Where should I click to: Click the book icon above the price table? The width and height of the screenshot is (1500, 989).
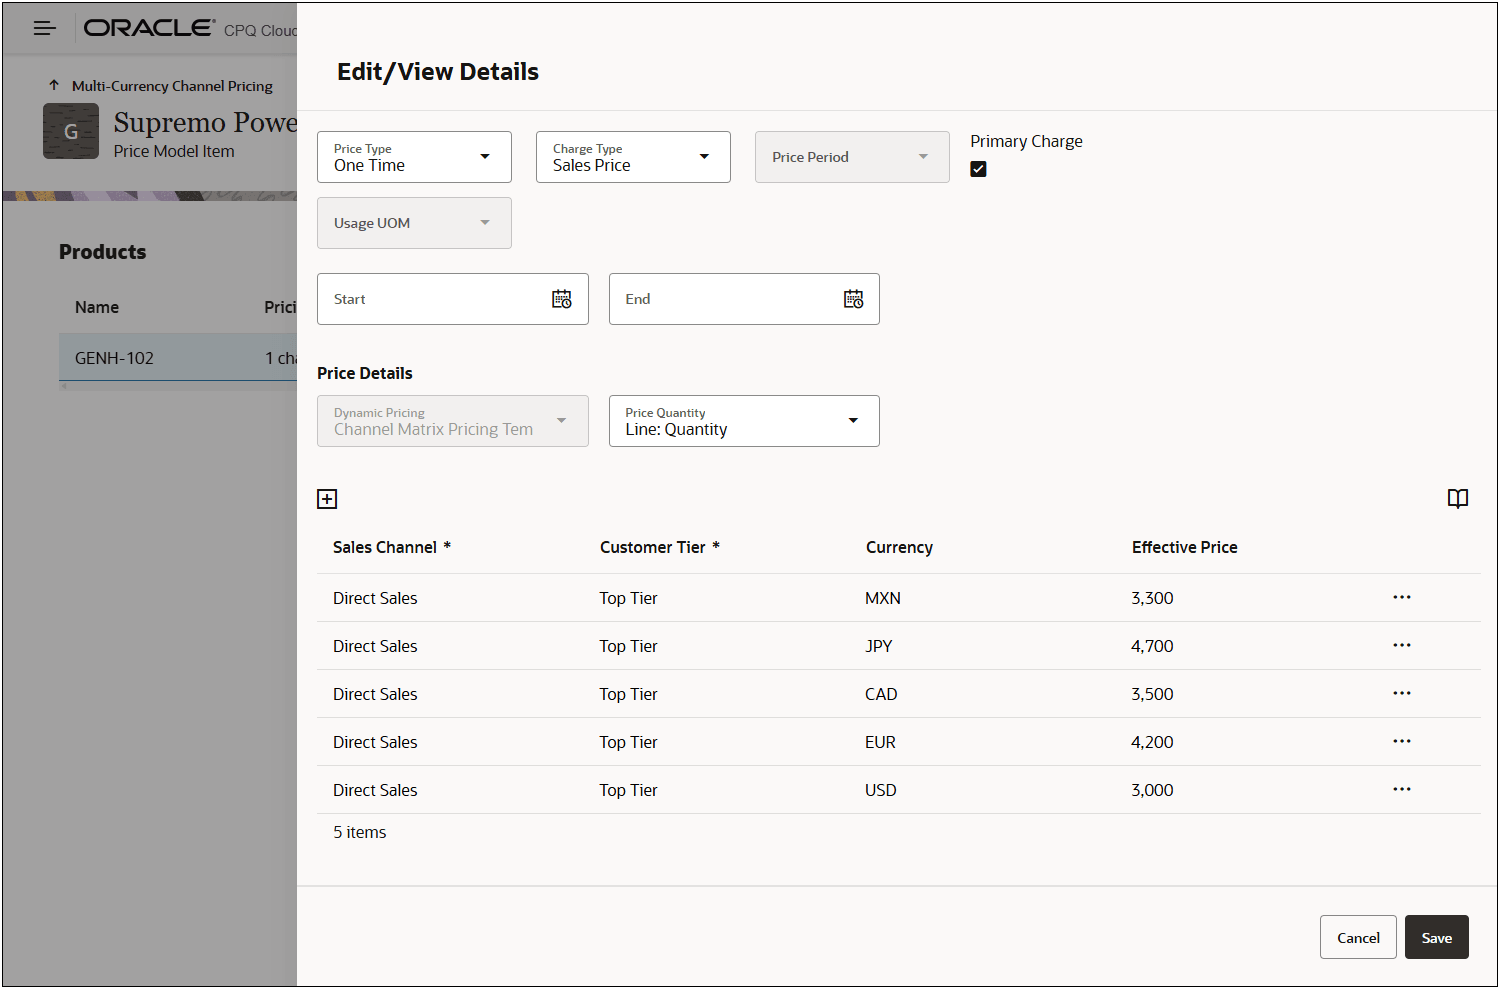1458,498
